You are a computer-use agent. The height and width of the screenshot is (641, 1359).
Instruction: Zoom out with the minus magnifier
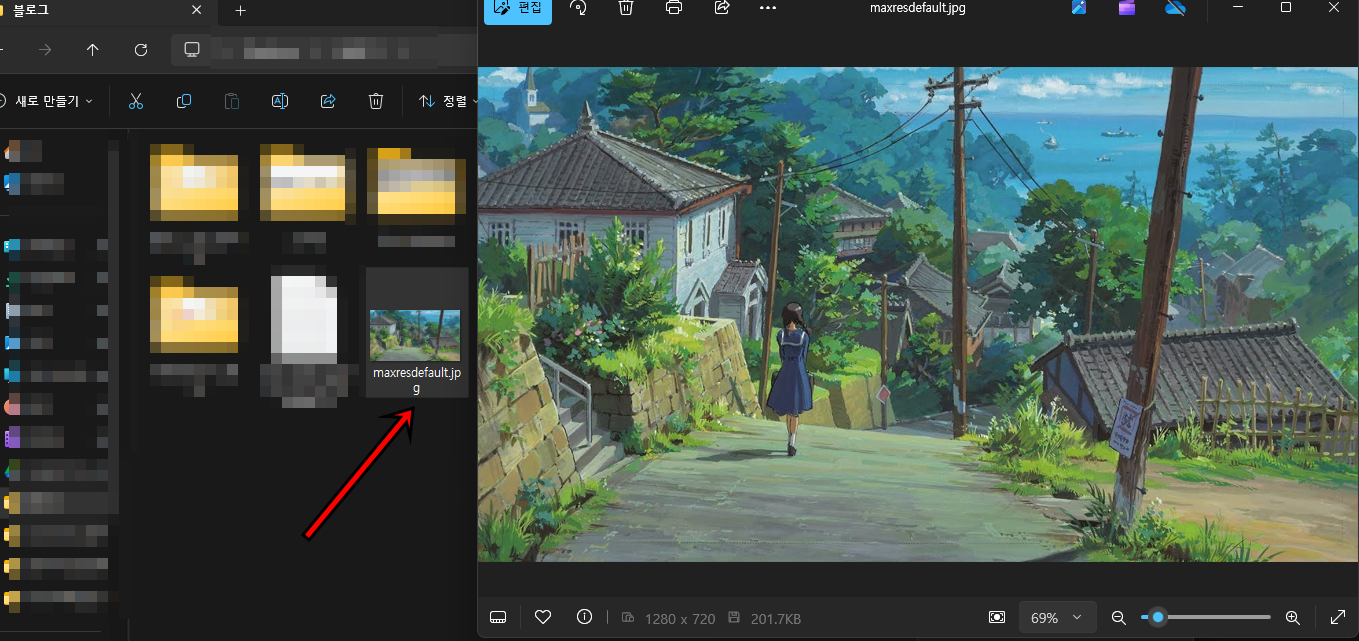(1119, 618)
